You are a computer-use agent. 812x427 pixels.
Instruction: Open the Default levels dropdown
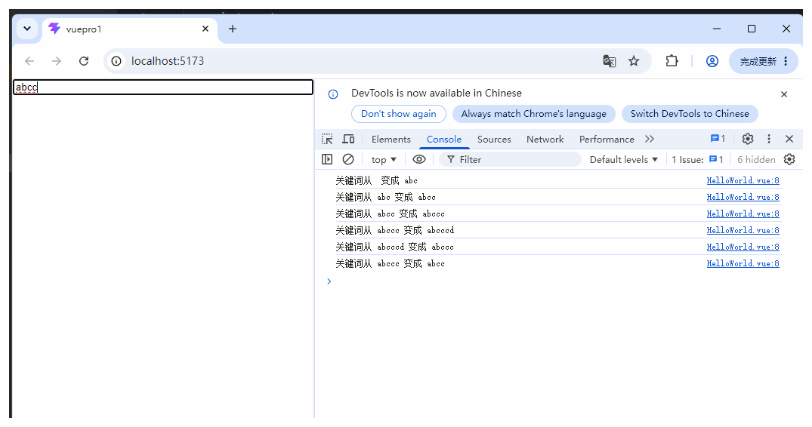coord(624,160)
